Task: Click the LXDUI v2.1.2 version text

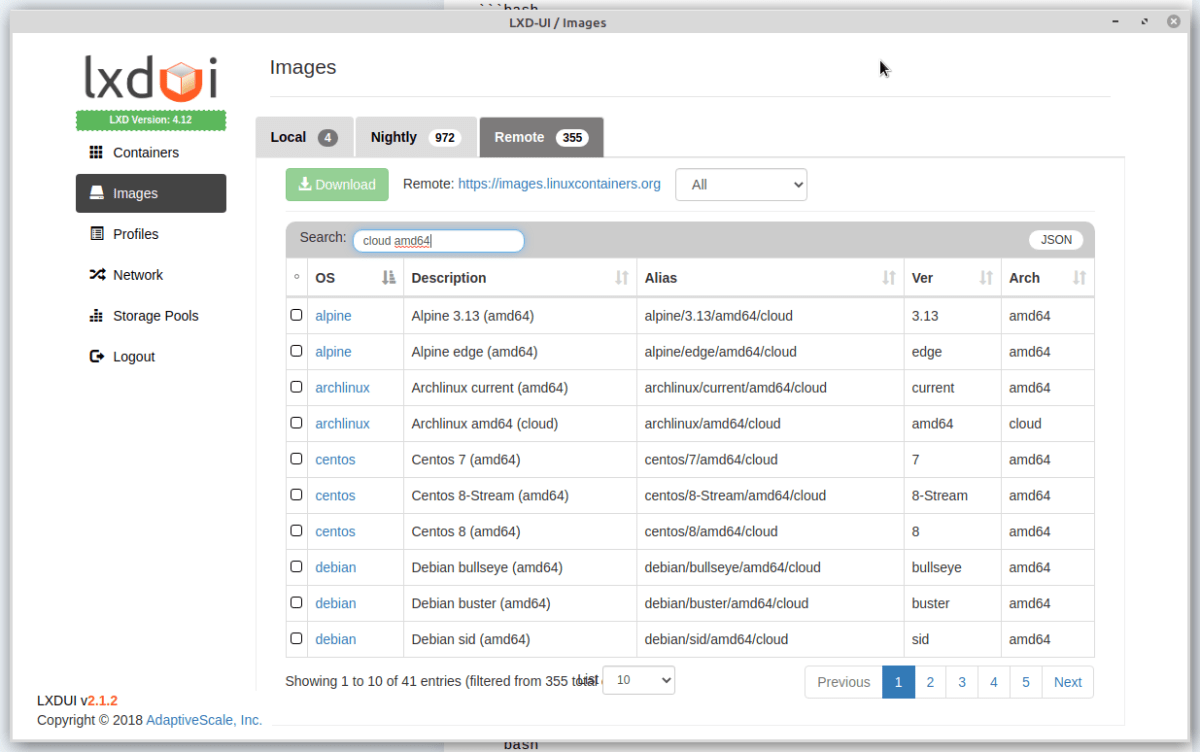Action: click(x=77, y=700)
